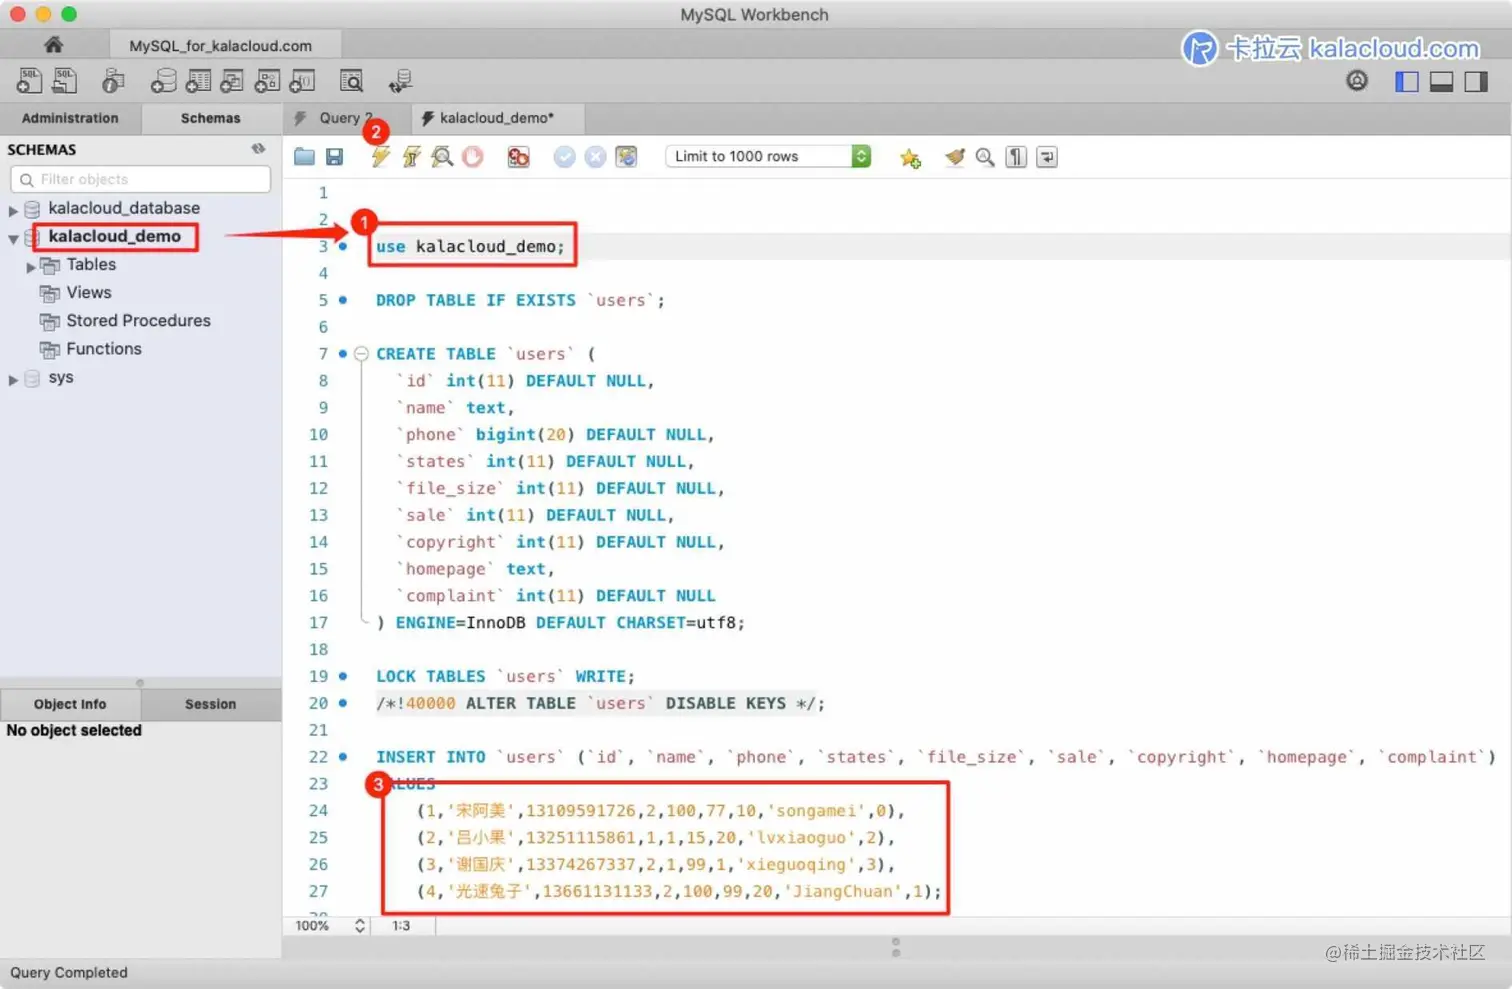Place cursor on 'use kalacloud_demo;' line
This screenshot has height=989, width=1512.
click(x=470, y=246)
